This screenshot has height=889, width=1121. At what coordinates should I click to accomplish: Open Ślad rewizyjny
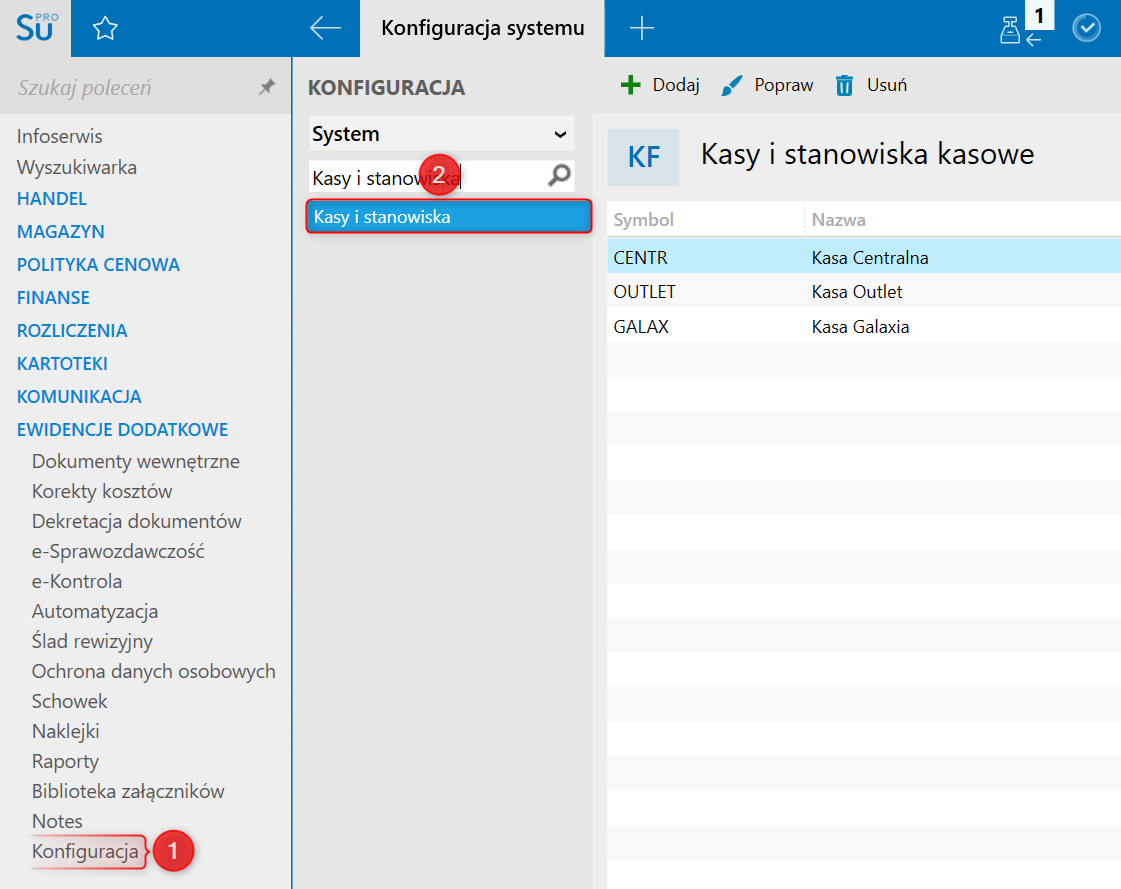92,642
